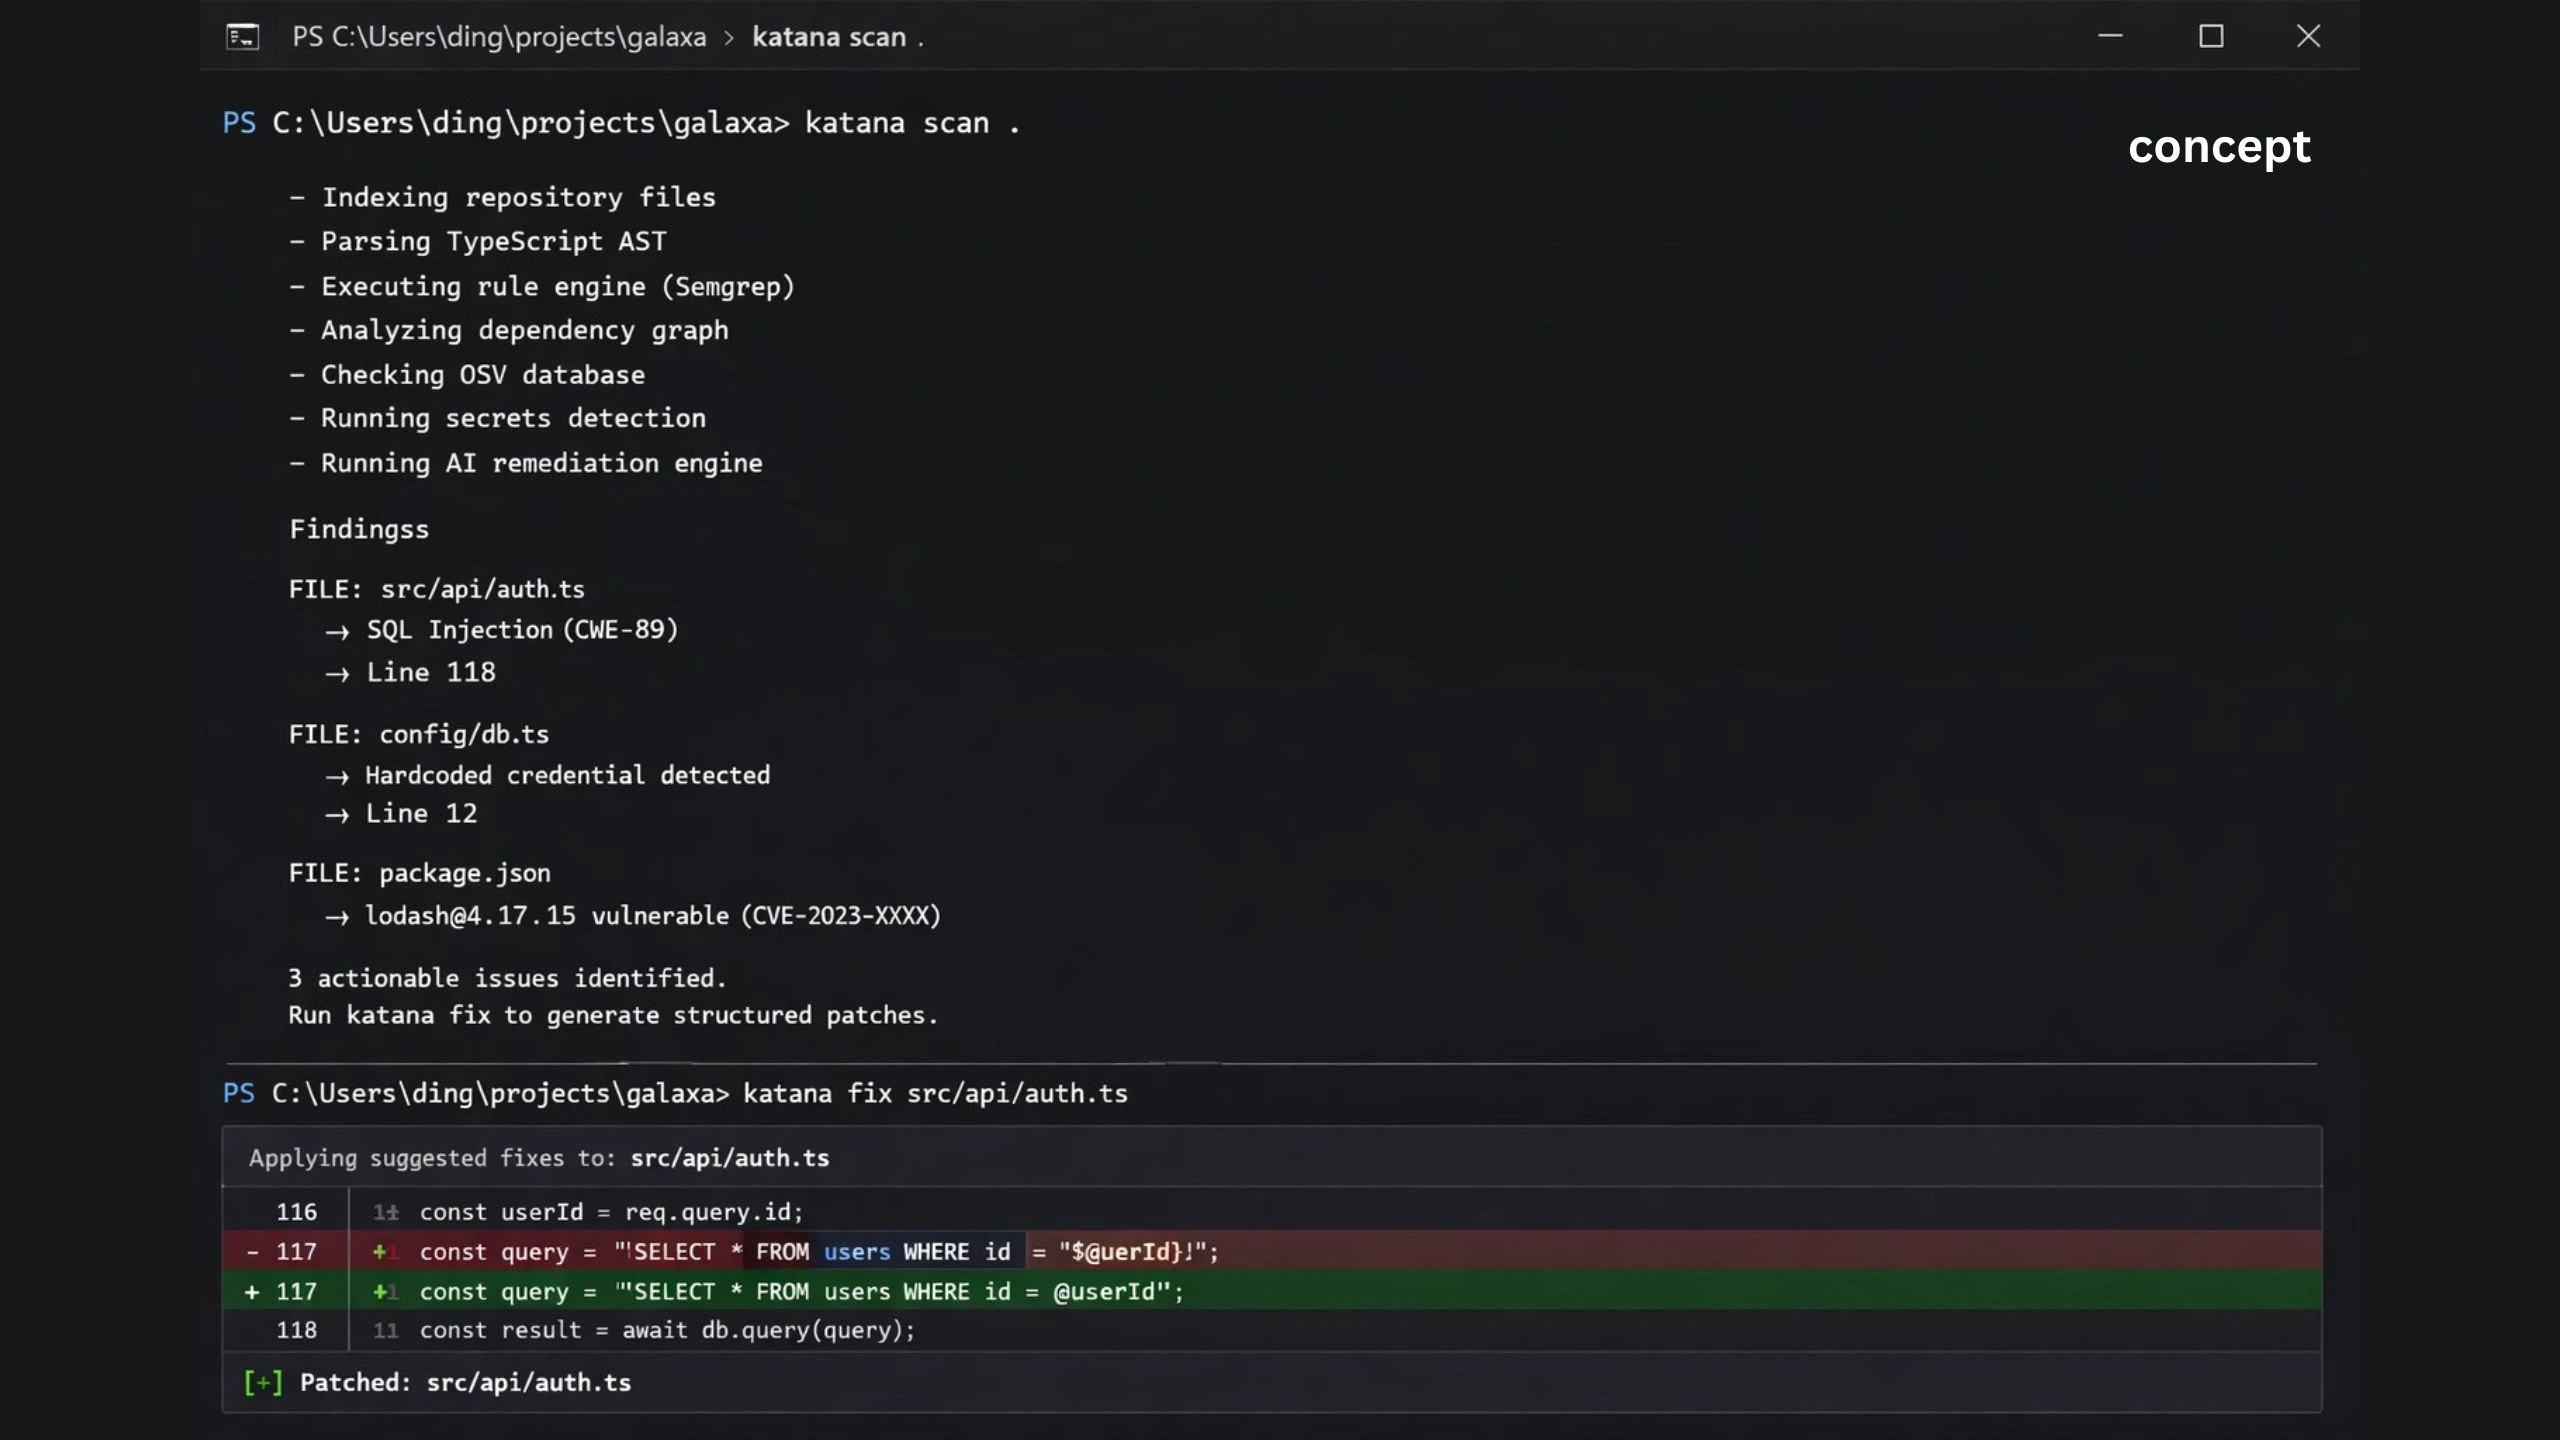The width and height of the screenshot is (2560, 1440).
Task: Minimize the PowerShell window
Action: 2110,36
